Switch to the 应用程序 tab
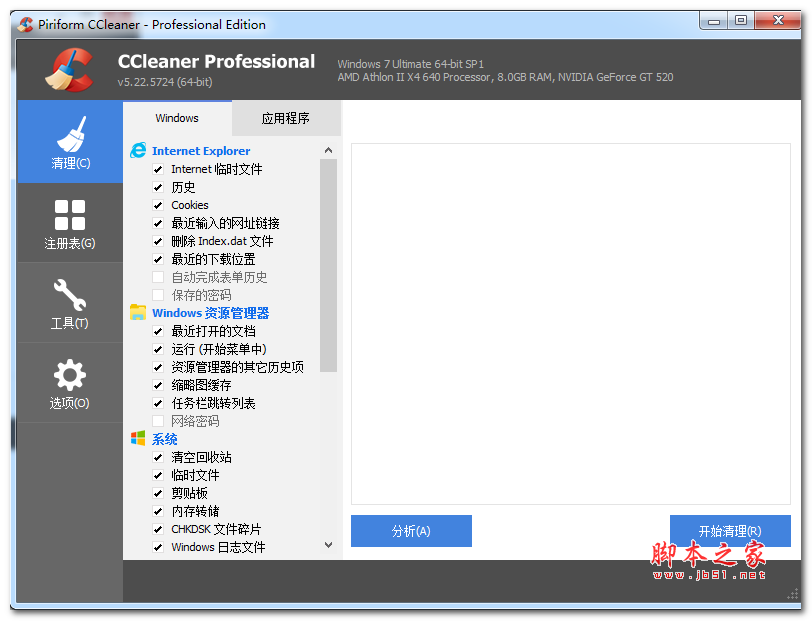Image resolution: width=812 pixels, height=621 pixels. (286, 118)
